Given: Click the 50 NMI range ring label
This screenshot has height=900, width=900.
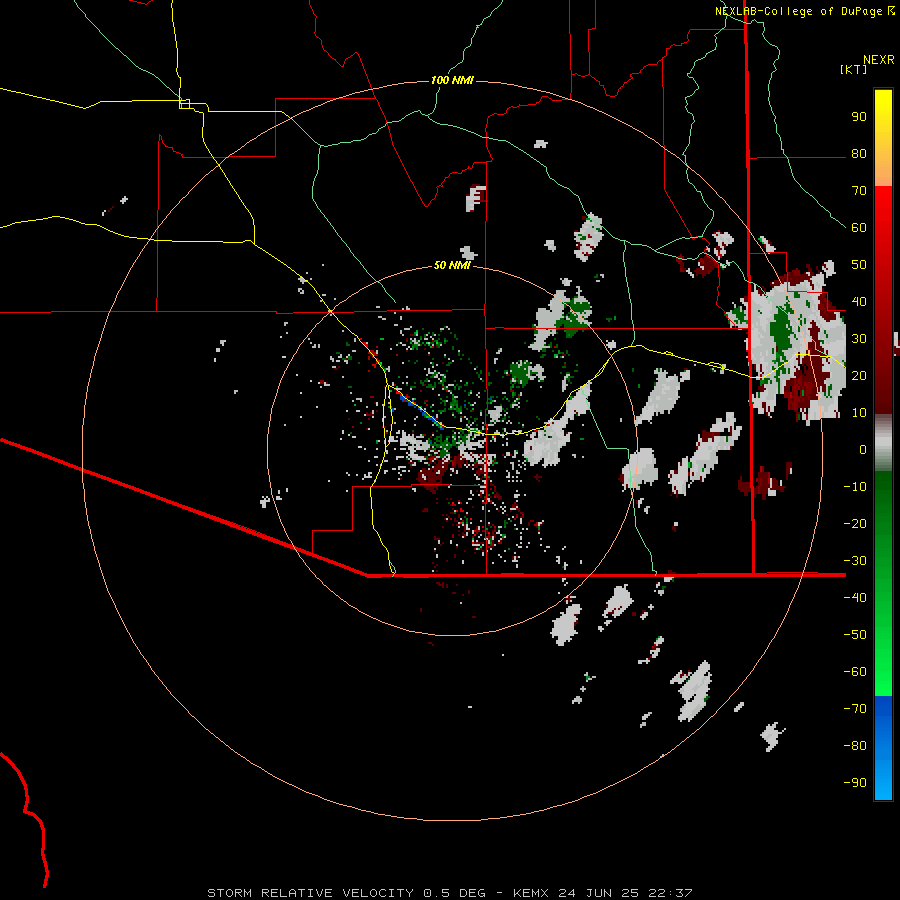Looking at the screenshot, I should coord(452,265).
